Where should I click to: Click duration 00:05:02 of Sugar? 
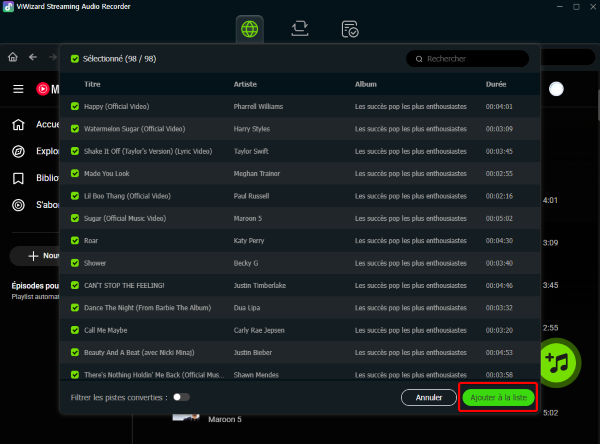(499, 218)
